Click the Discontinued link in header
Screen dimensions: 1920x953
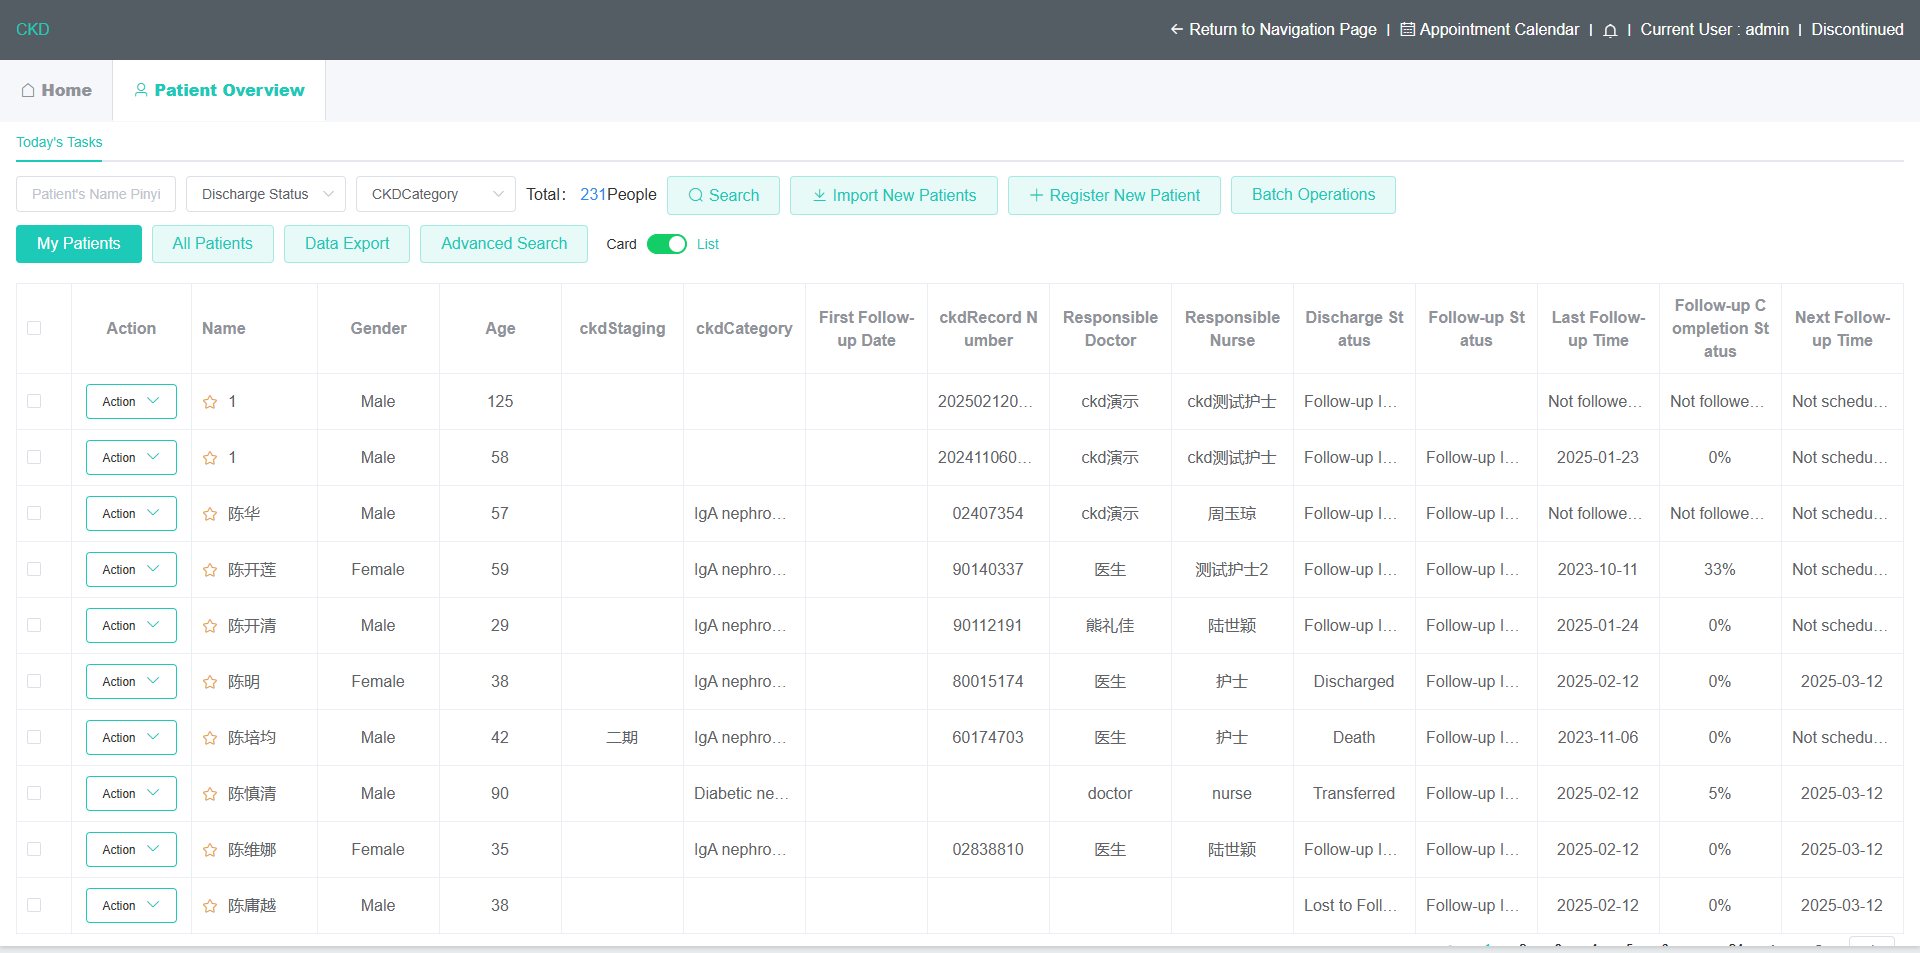[1857, 29]
